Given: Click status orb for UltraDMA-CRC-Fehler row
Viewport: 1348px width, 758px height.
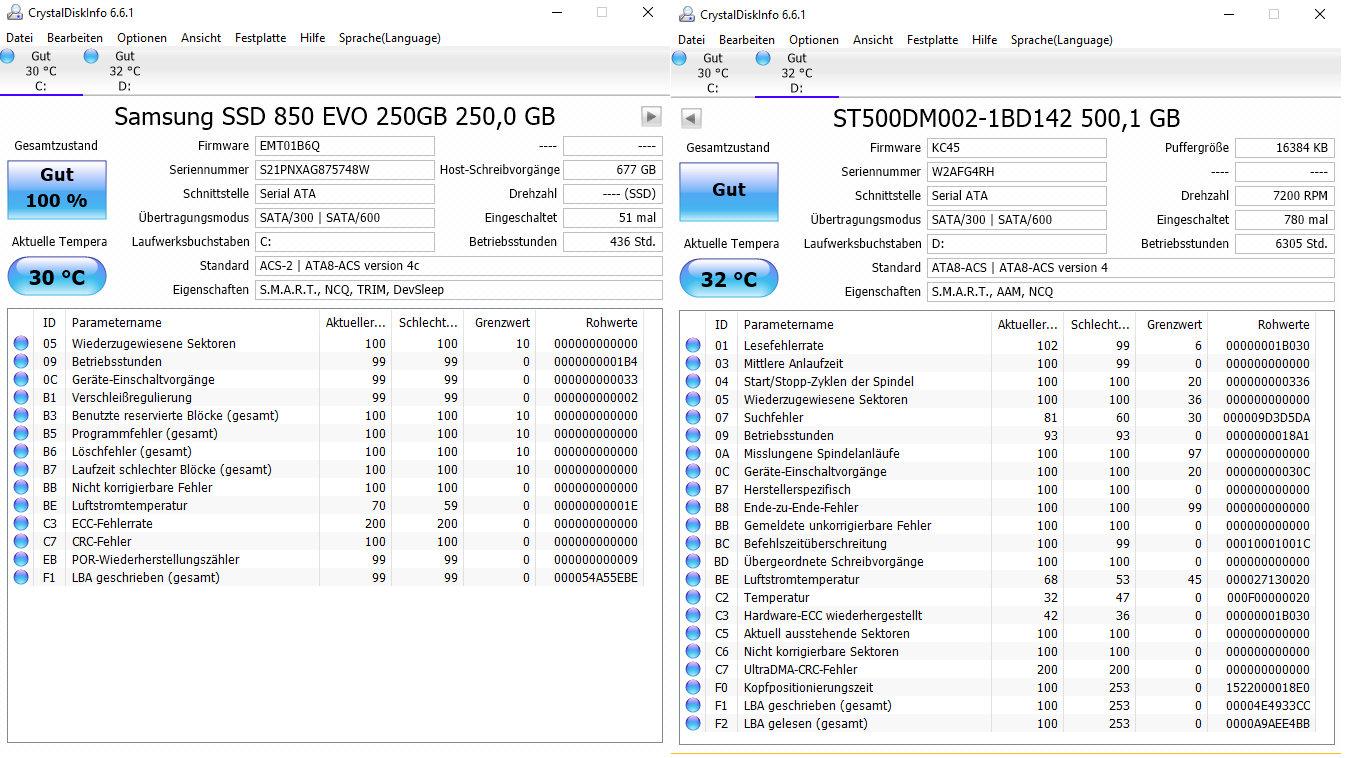Looking at the screenshot, I should [x=693, y=669].
